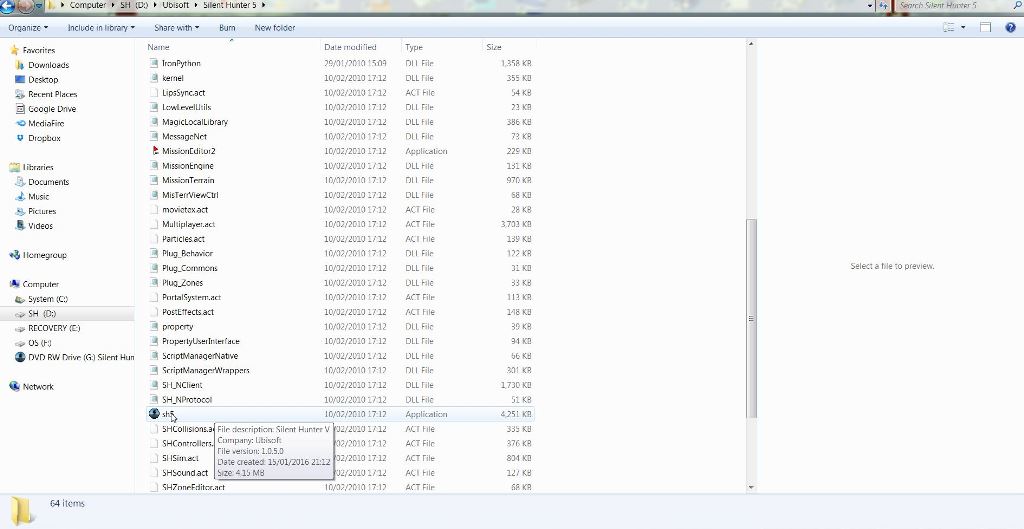Open Desktop in Favorites
The width and height of the screenshot is (1024, 529).
coord(43,80)
